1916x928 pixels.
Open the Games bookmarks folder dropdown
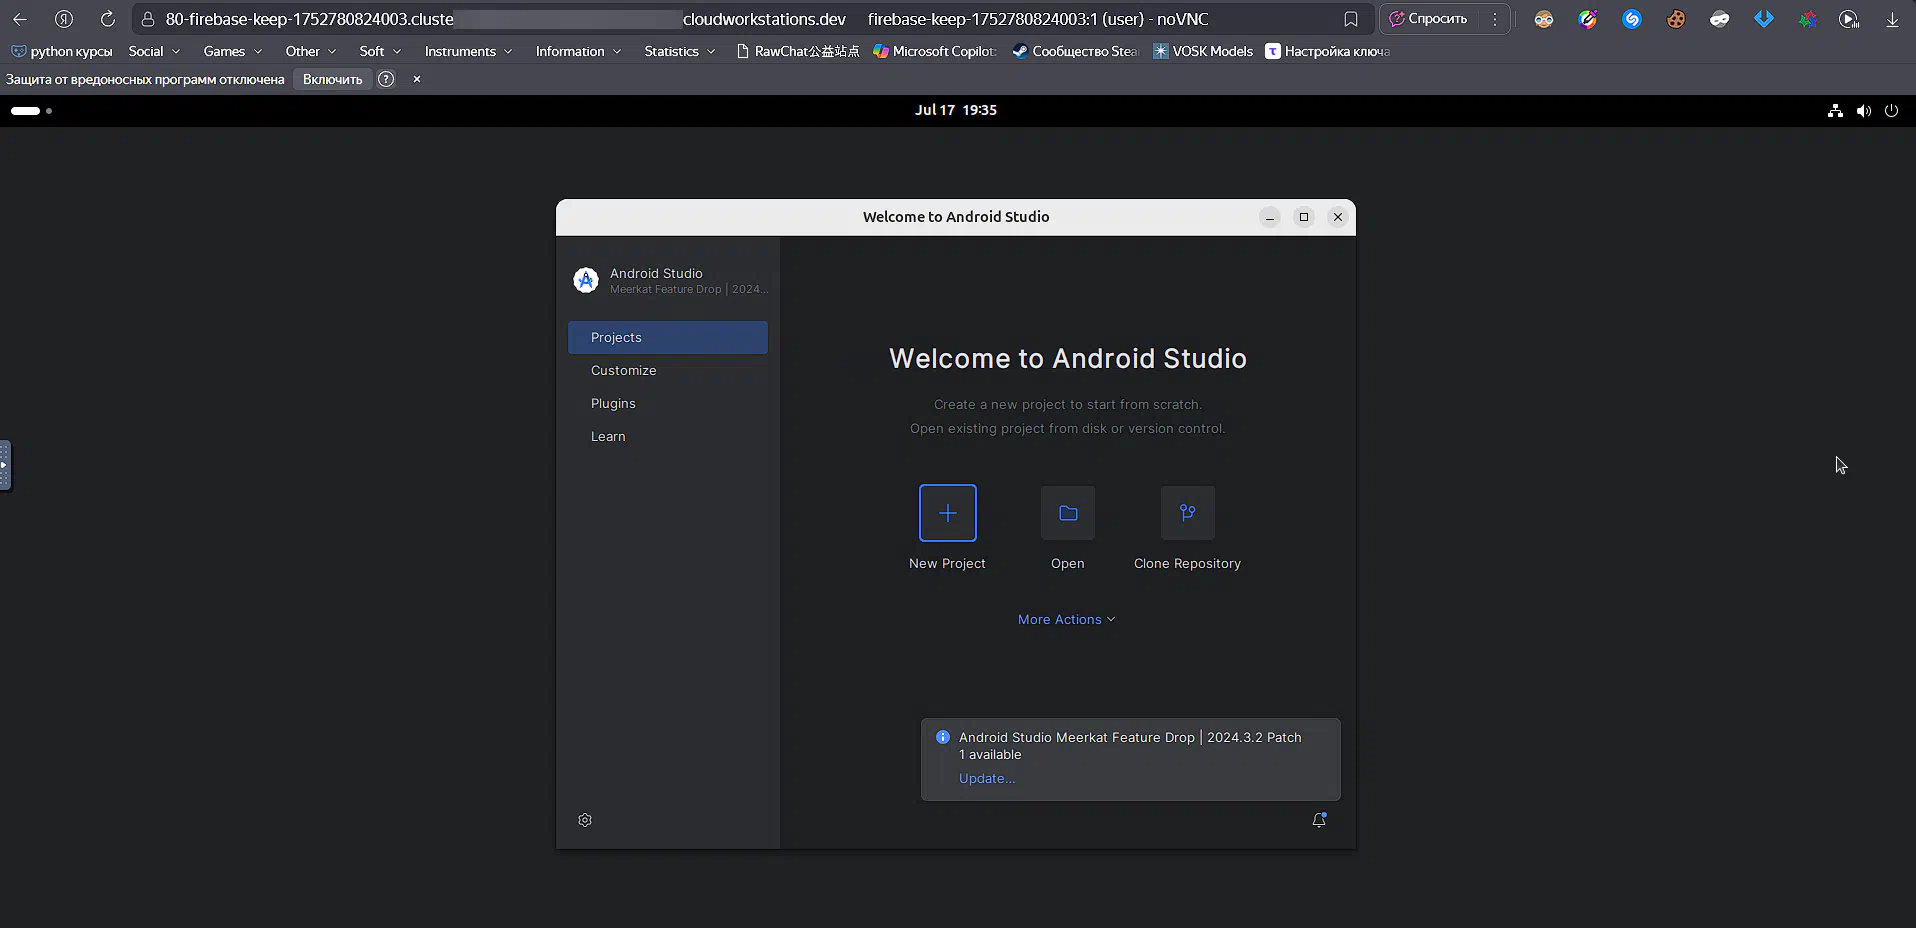pyautogui.click(x=232, y=51)
